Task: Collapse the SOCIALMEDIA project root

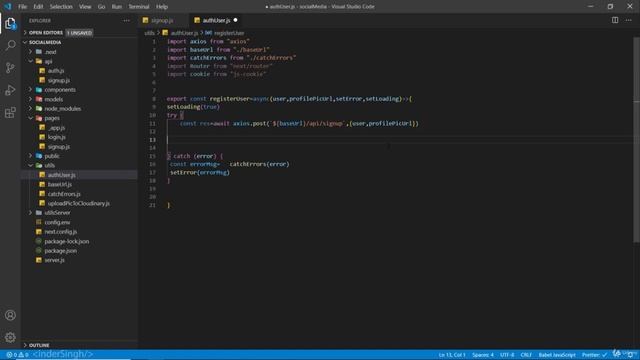Action: click(45, 42)
